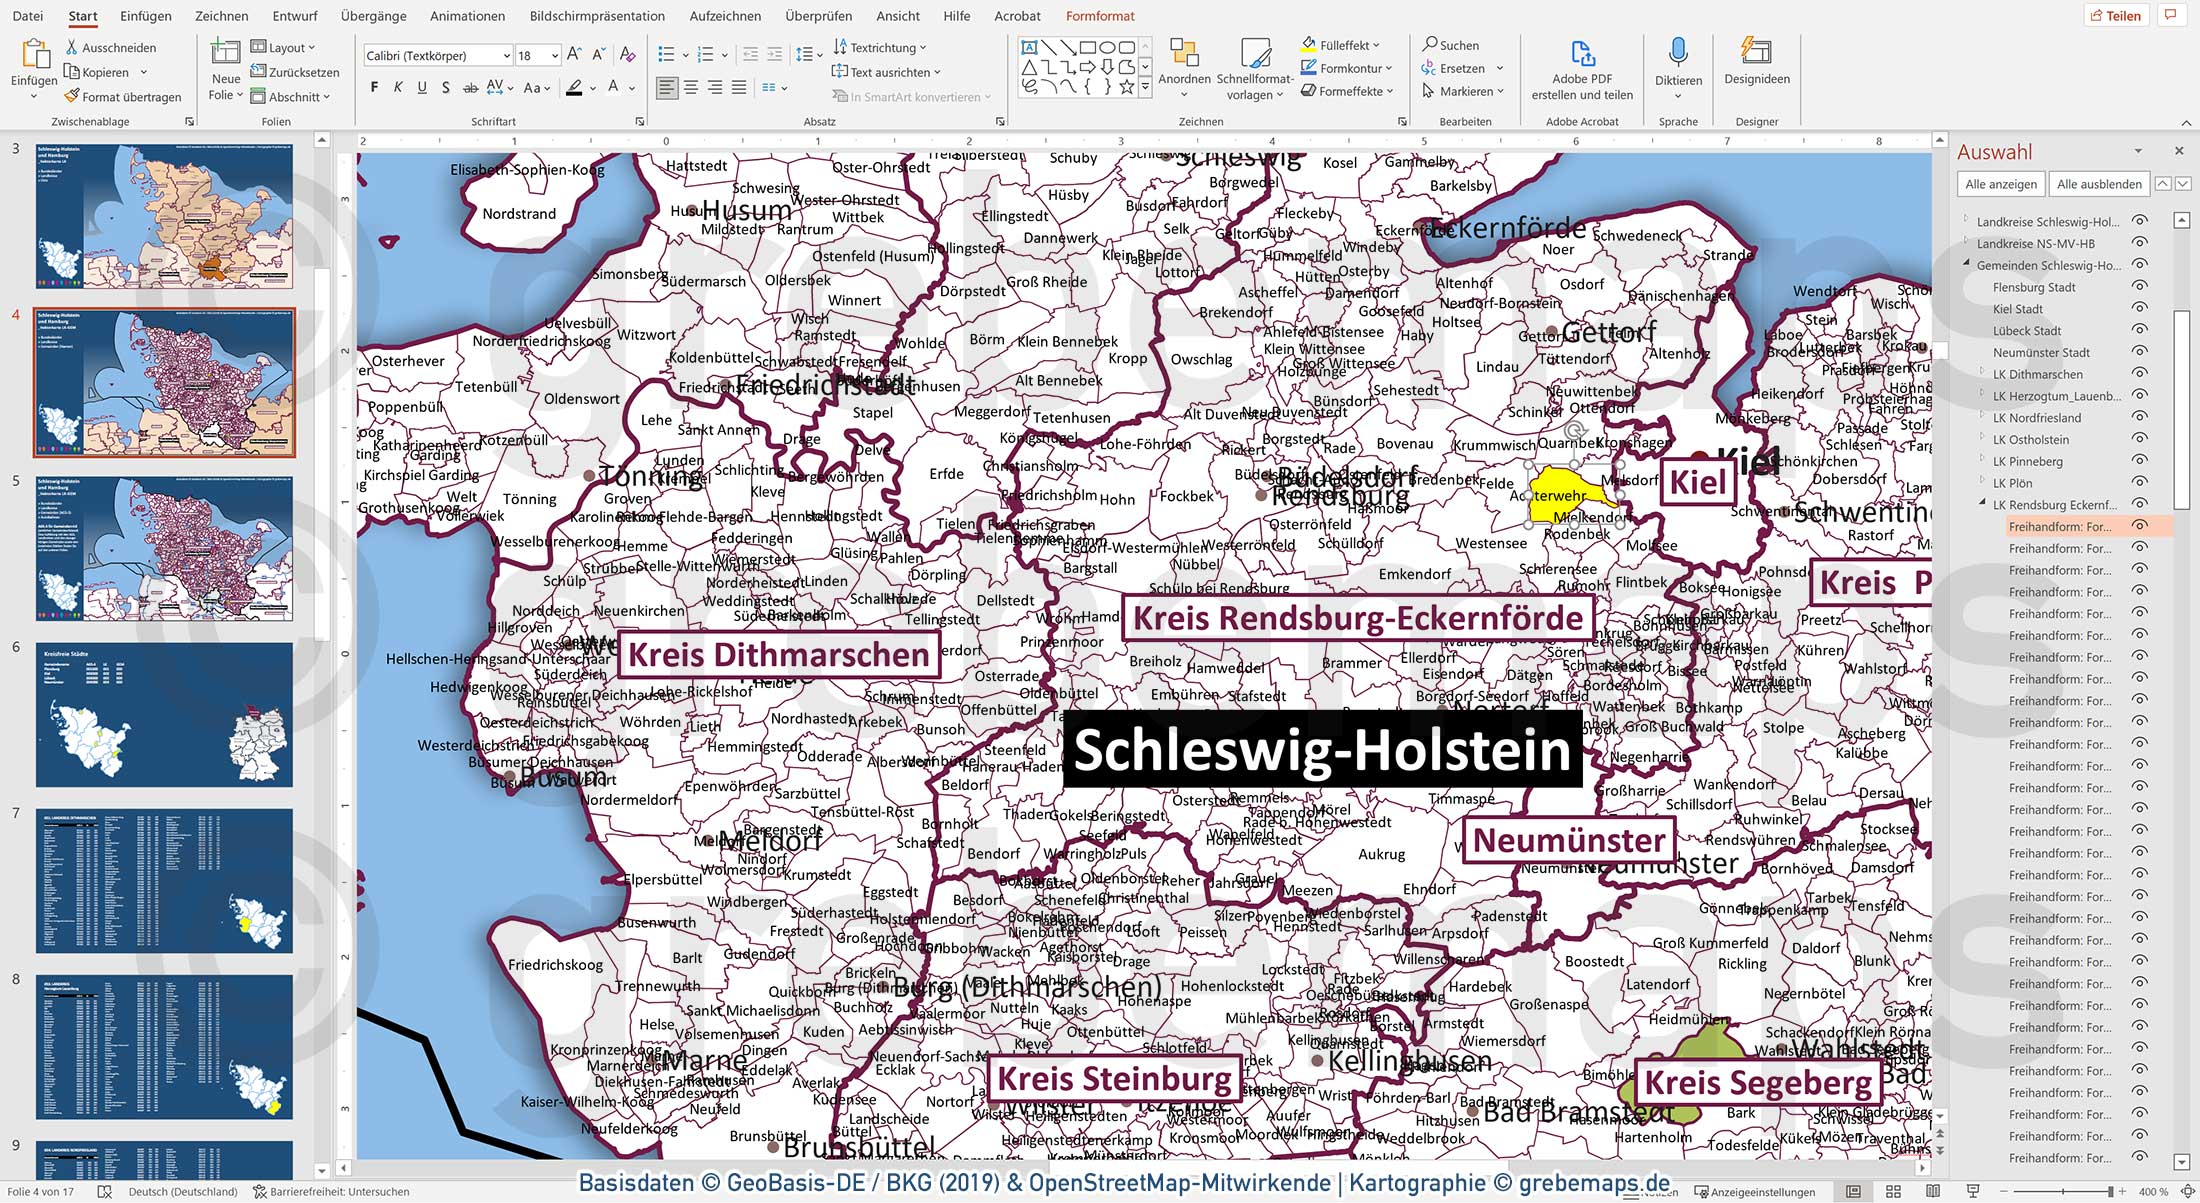
Task: Hide Flensburg Stadt object
Action: pos(2139,287)
